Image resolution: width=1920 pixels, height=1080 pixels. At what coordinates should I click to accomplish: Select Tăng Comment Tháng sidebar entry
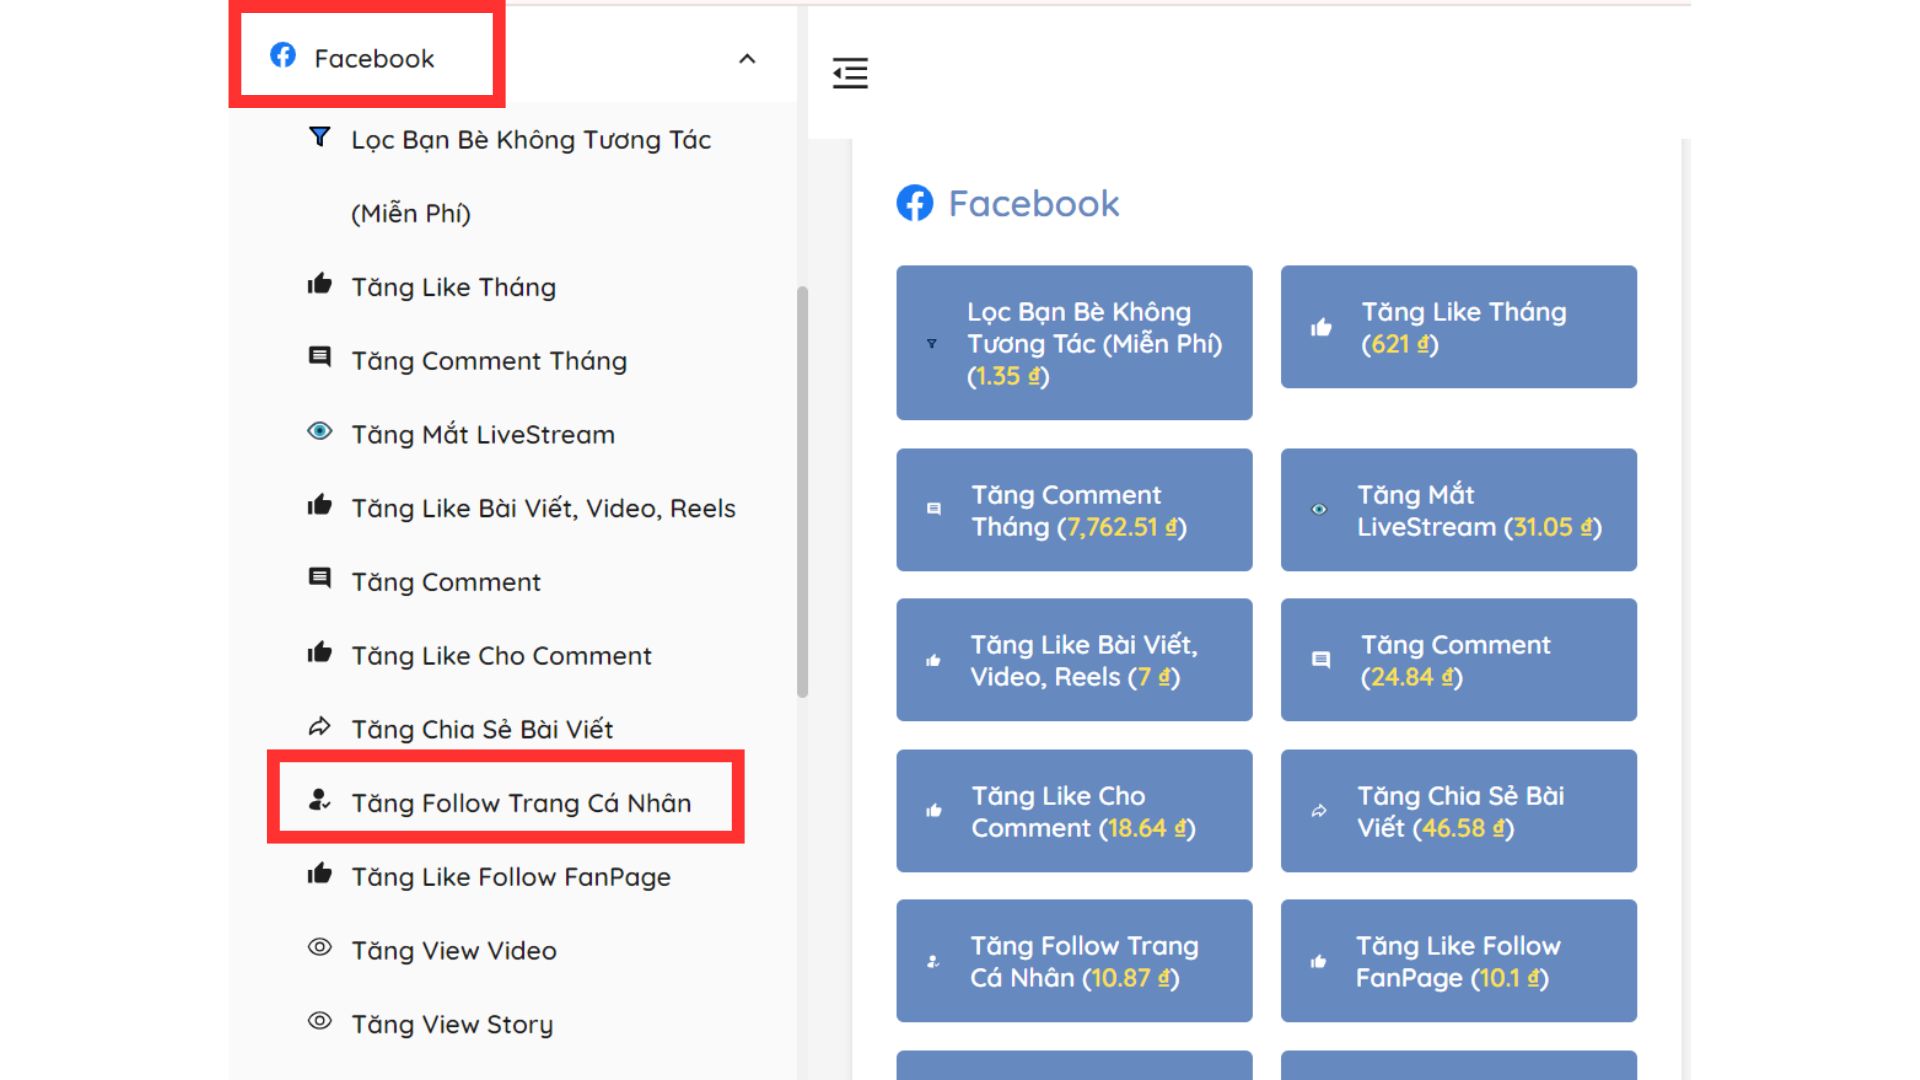coord(489,361)
